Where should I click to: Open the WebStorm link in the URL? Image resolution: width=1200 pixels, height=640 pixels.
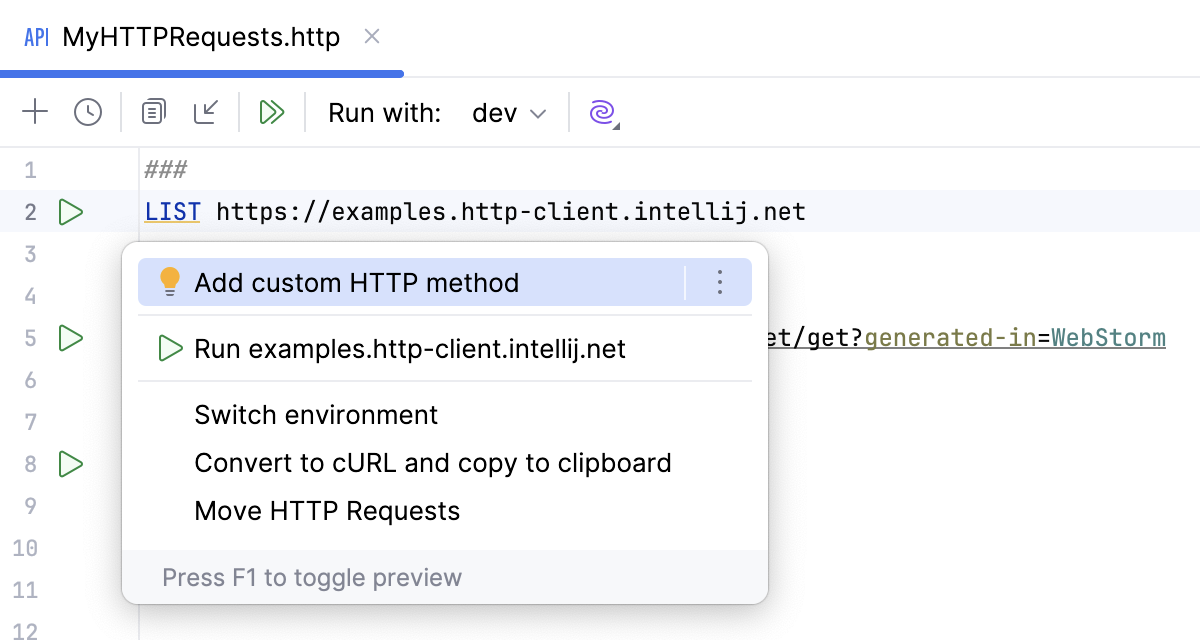1108,338
